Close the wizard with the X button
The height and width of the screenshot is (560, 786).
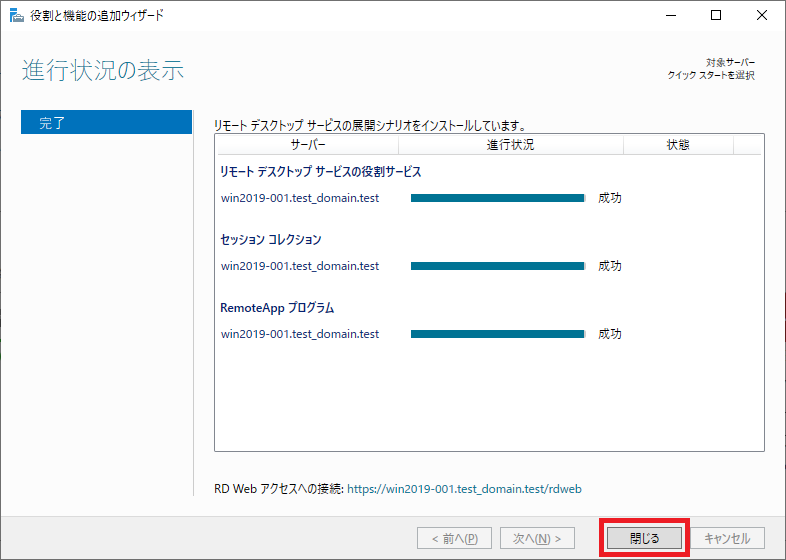coord(761,16)
